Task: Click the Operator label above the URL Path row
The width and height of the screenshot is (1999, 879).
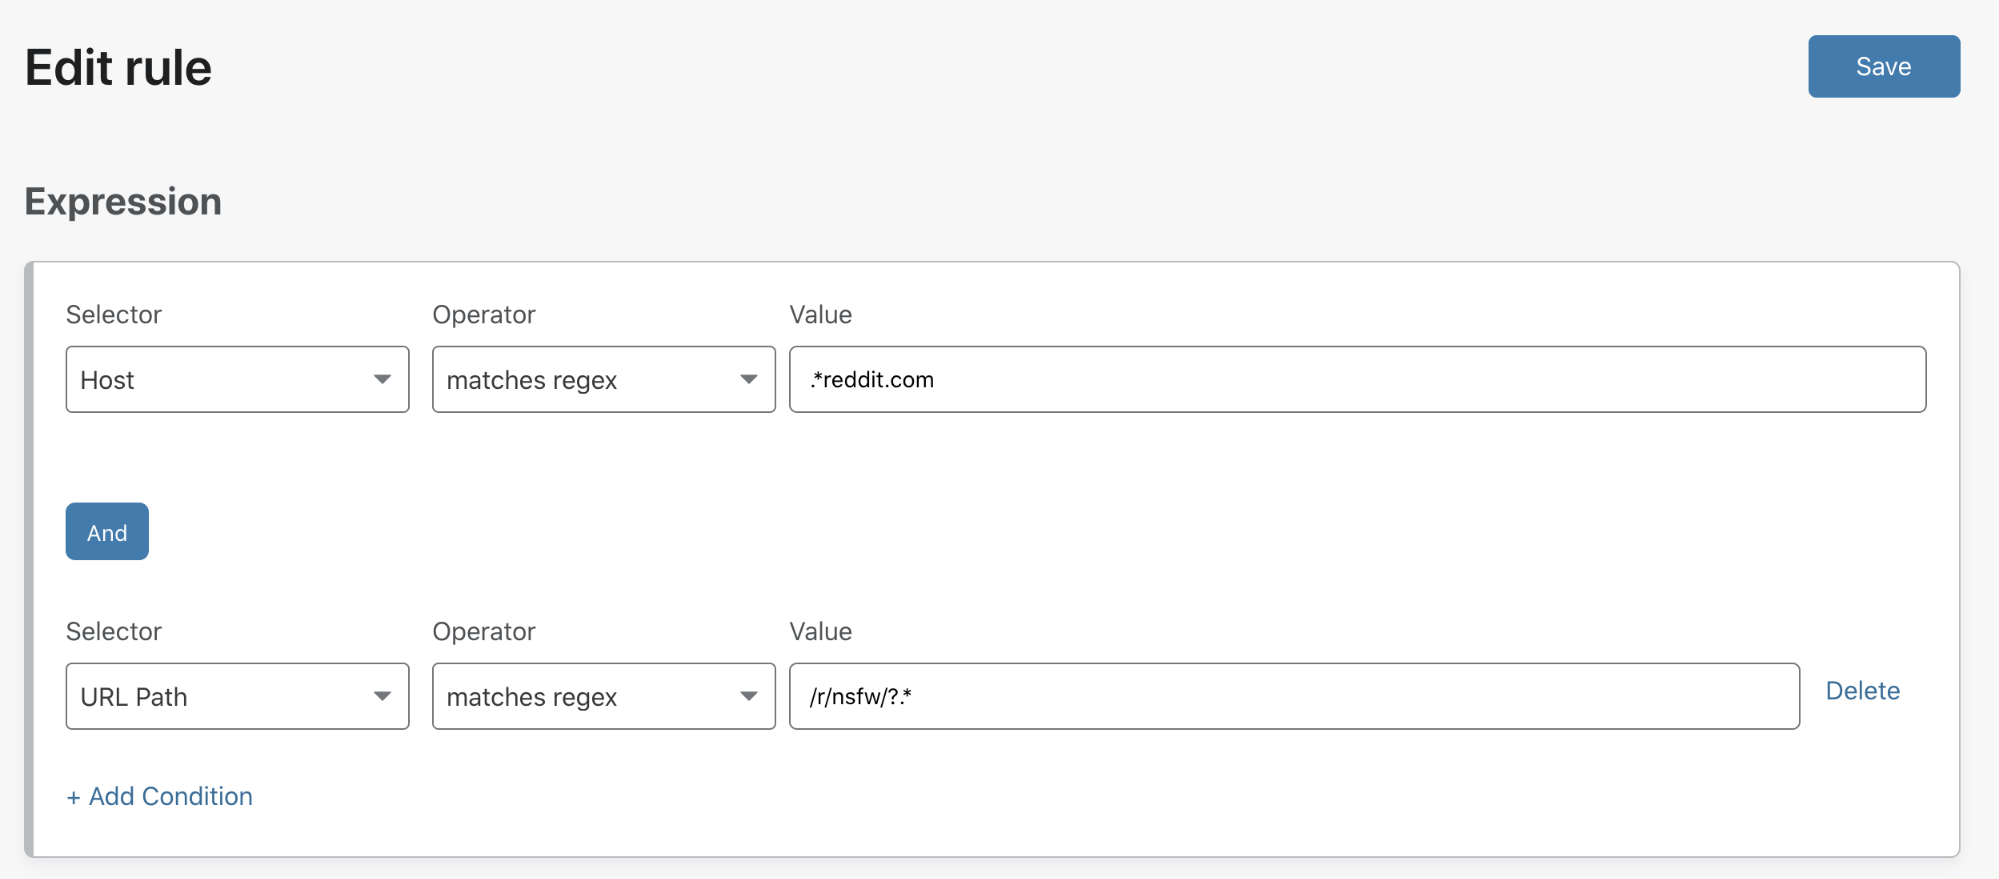Action: coord(484,632)
